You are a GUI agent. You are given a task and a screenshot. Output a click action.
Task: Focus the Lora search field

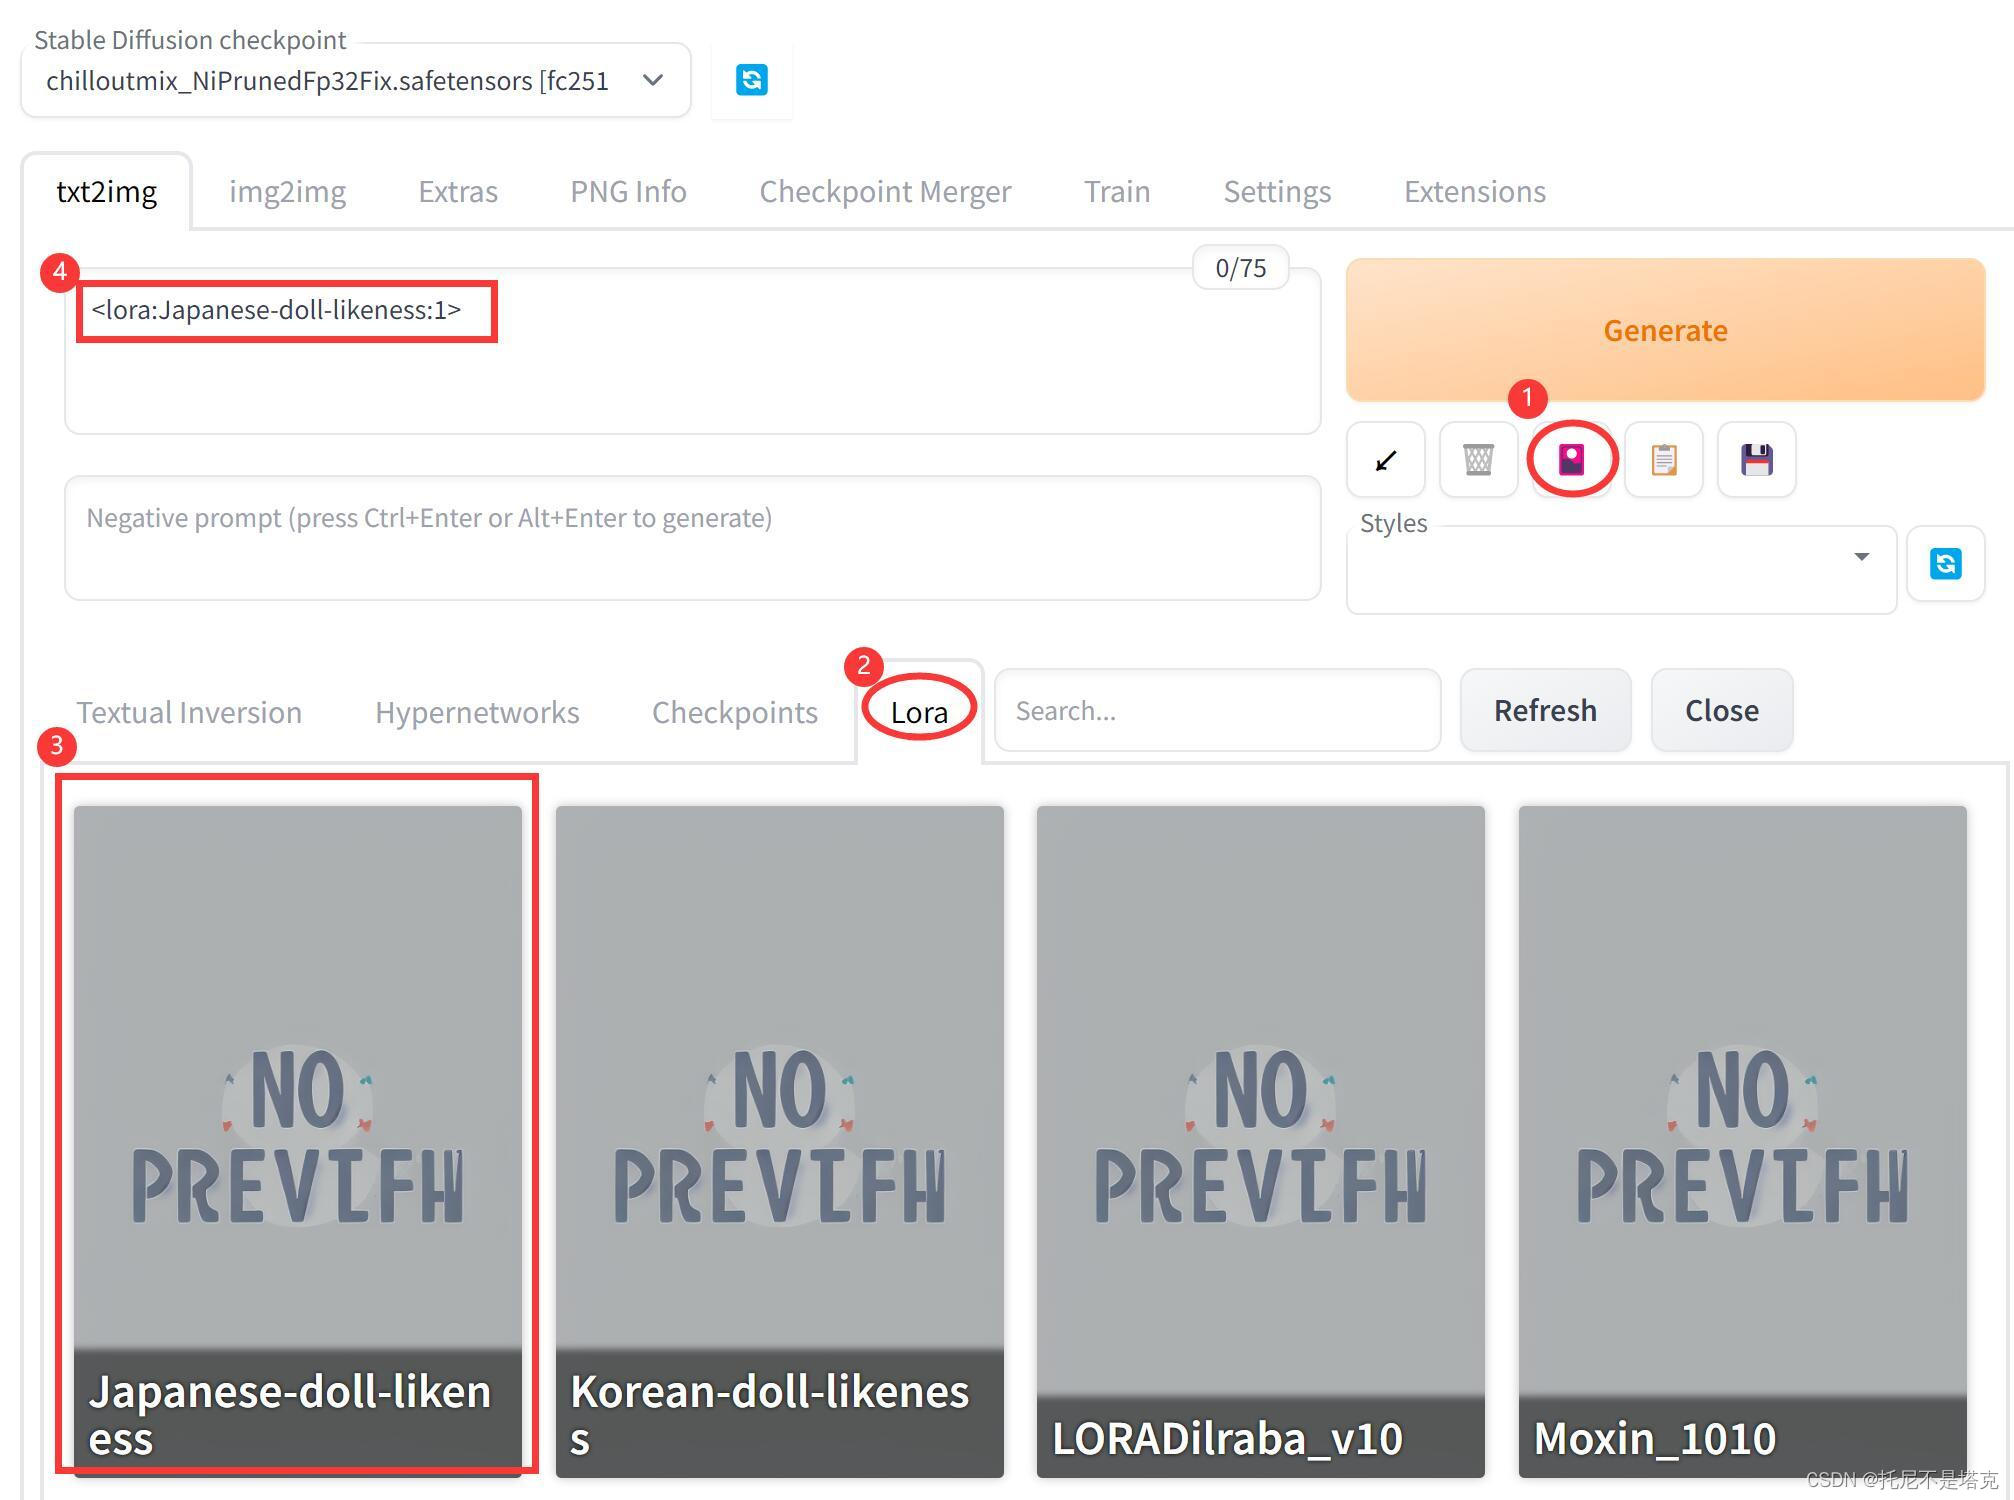[1217, 711]
